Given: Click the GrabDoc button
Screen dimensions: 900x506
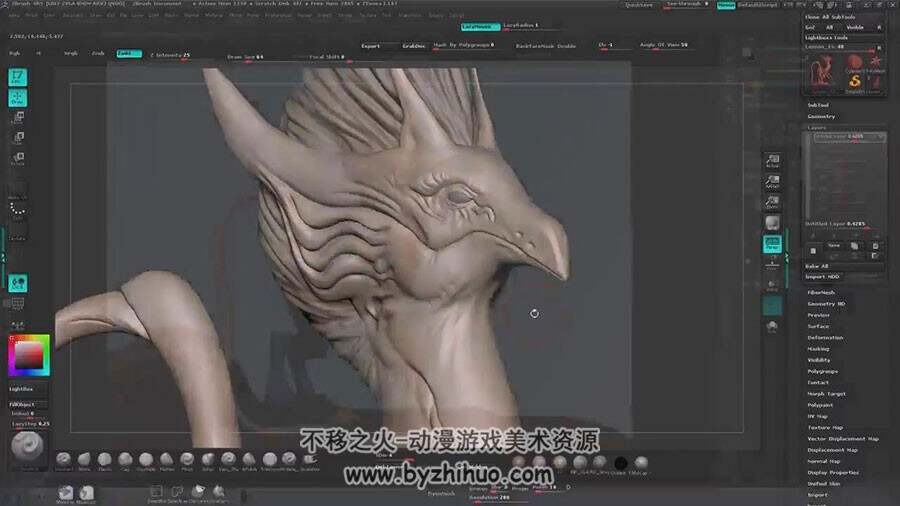Looking at the screenshot, I should click(x=414, y=46).
